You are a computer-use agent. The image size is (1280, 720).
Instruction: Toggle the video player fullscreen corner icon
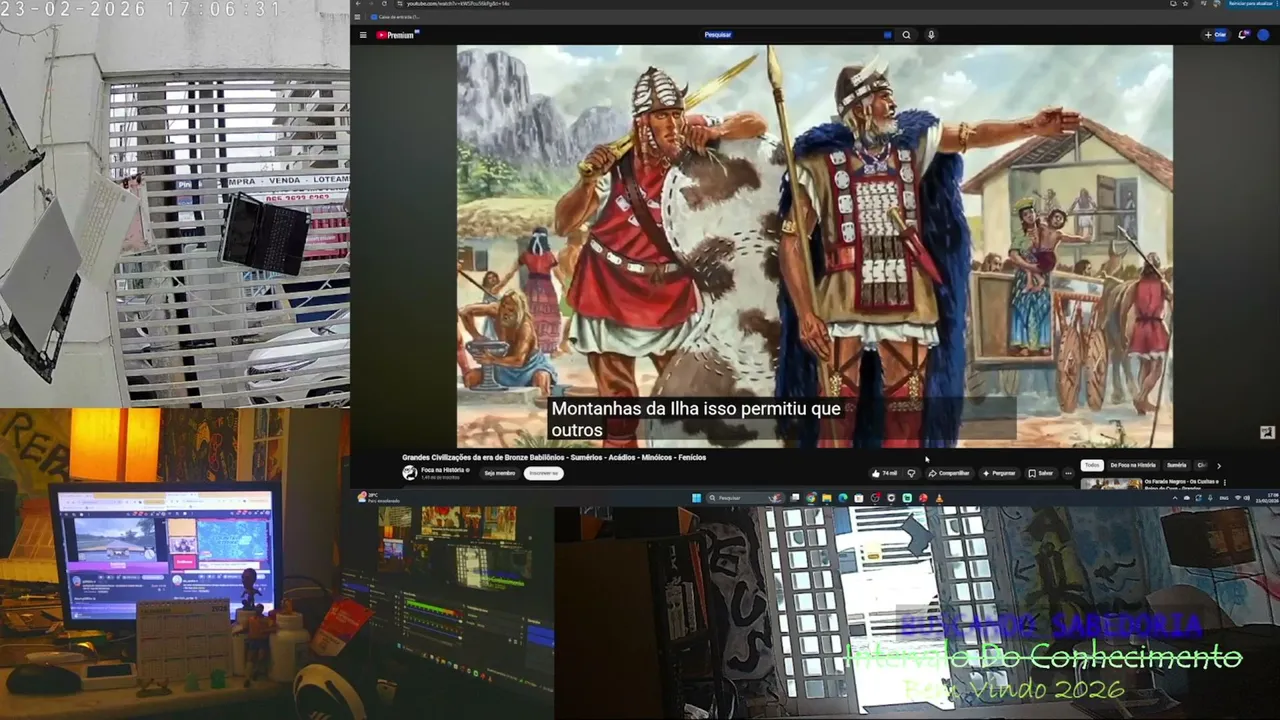click(1267, 432)
